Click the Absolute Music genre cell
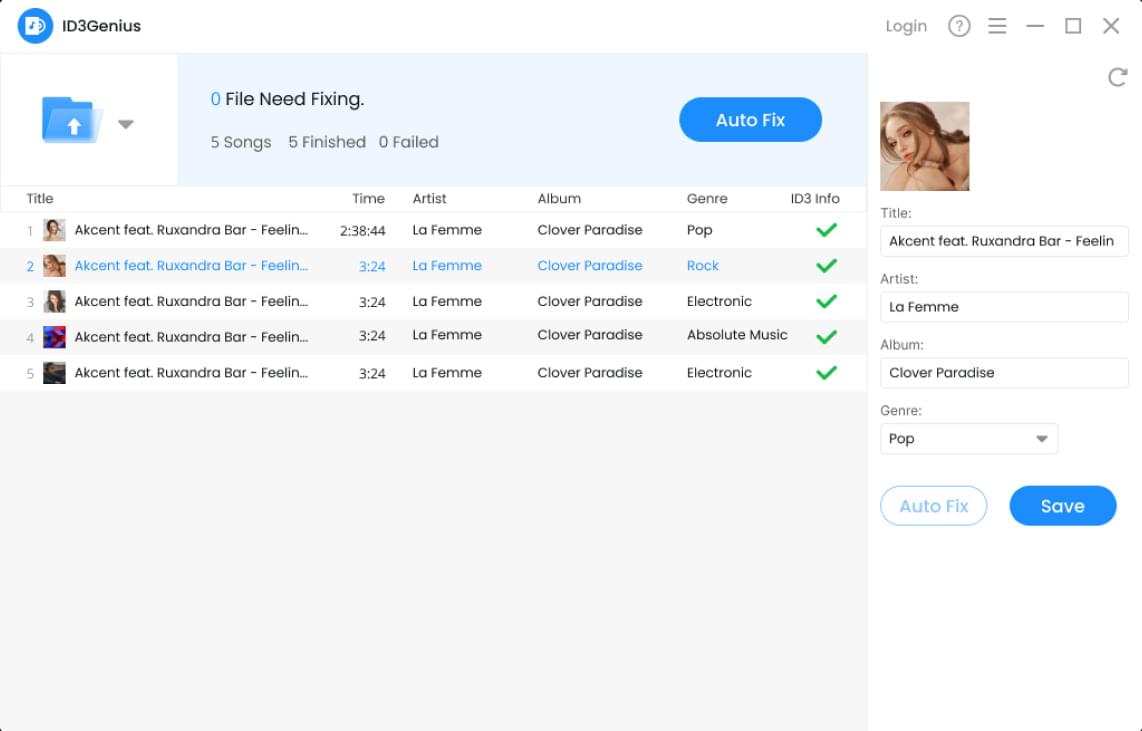The width and height of the screenshot is (1142, 731). pyautogui.click(x=737, y=335)
